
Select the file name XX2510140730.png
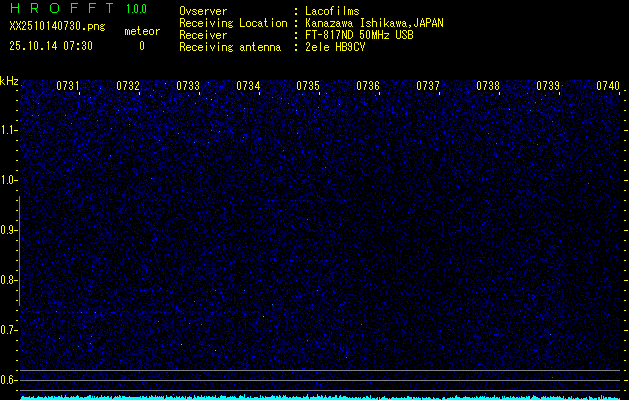tap(56, 27)
